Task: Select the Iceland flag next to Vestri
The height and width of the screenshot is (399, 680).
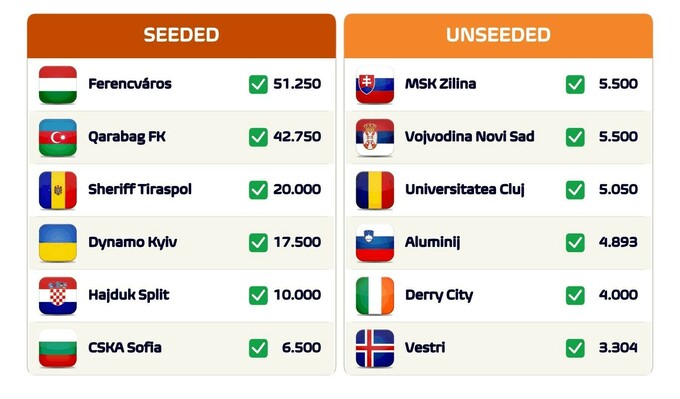Action: pos(375,349)
